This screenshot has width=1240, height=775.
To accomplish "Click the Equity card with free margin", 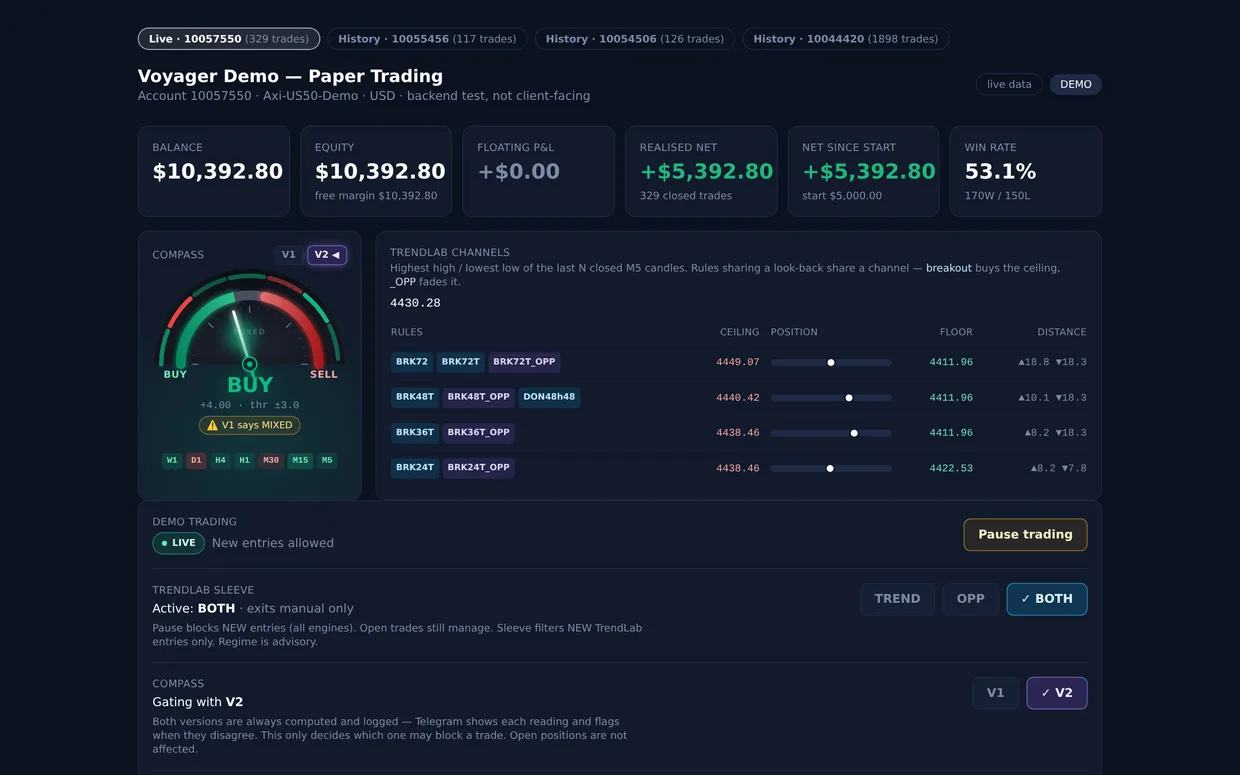I will (376, 171).
